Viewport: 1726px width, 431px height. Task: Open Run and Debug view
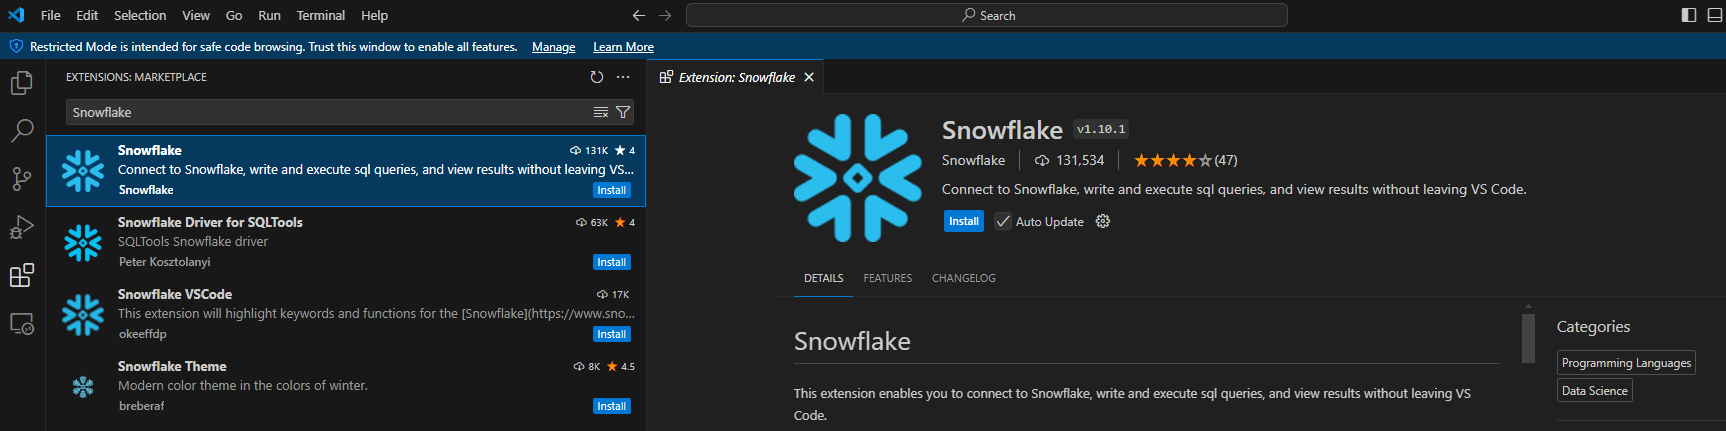21,227
